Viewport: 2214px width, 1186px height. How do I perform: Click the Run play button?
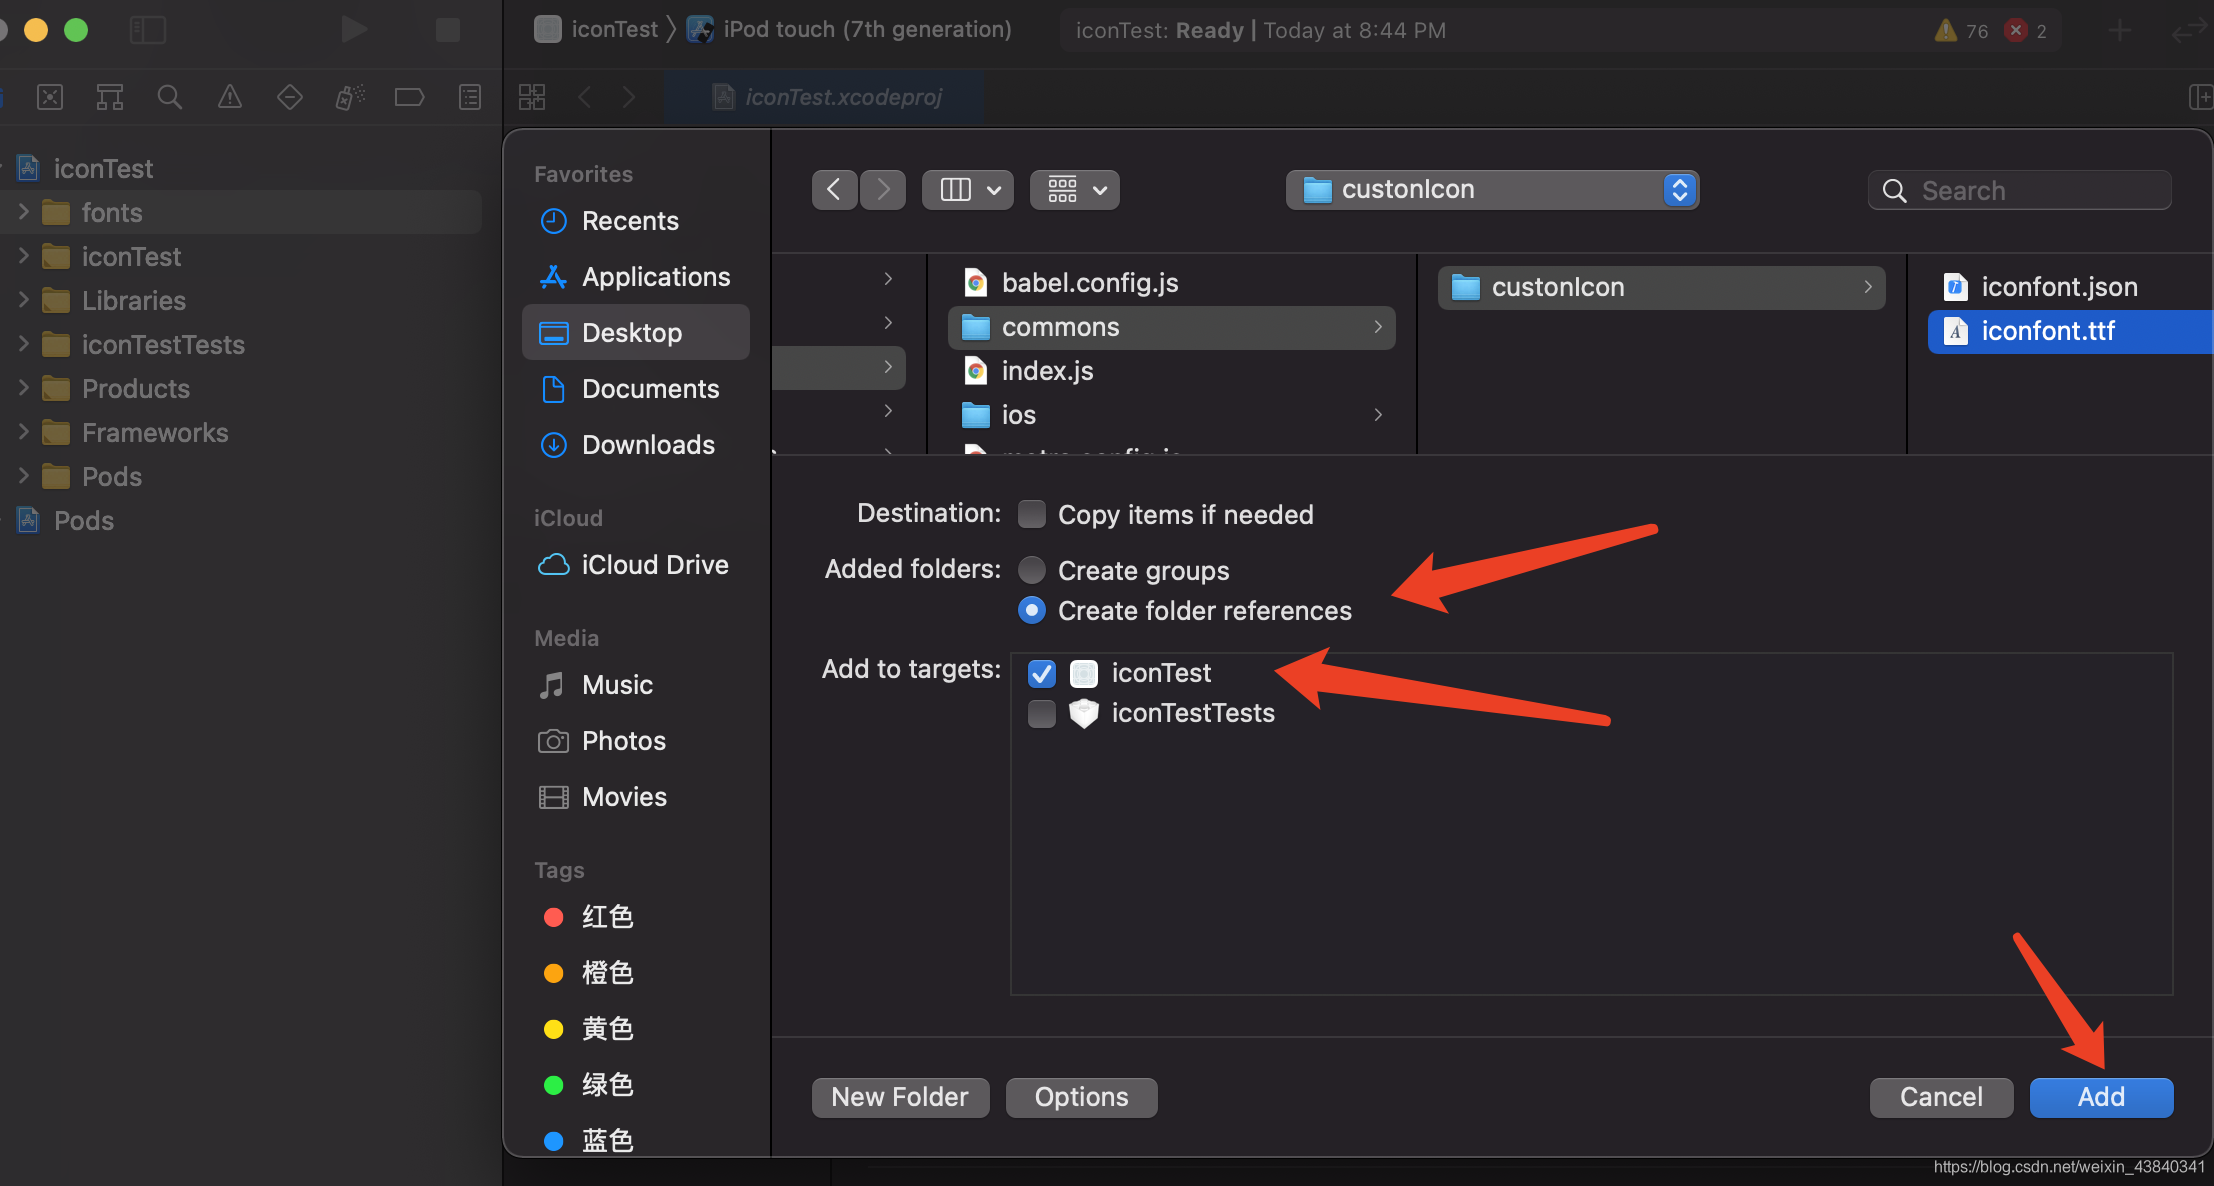[x=353, y=30]
